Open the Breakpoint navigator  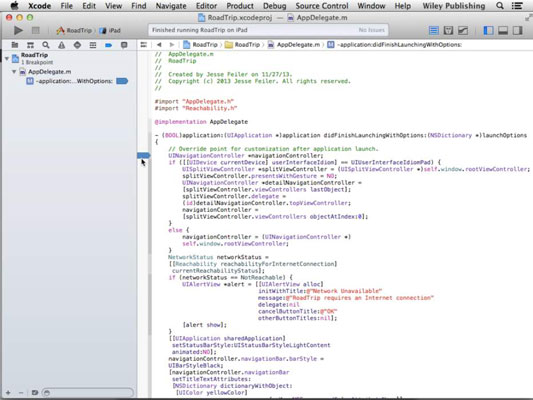click(x=108, y=45)
